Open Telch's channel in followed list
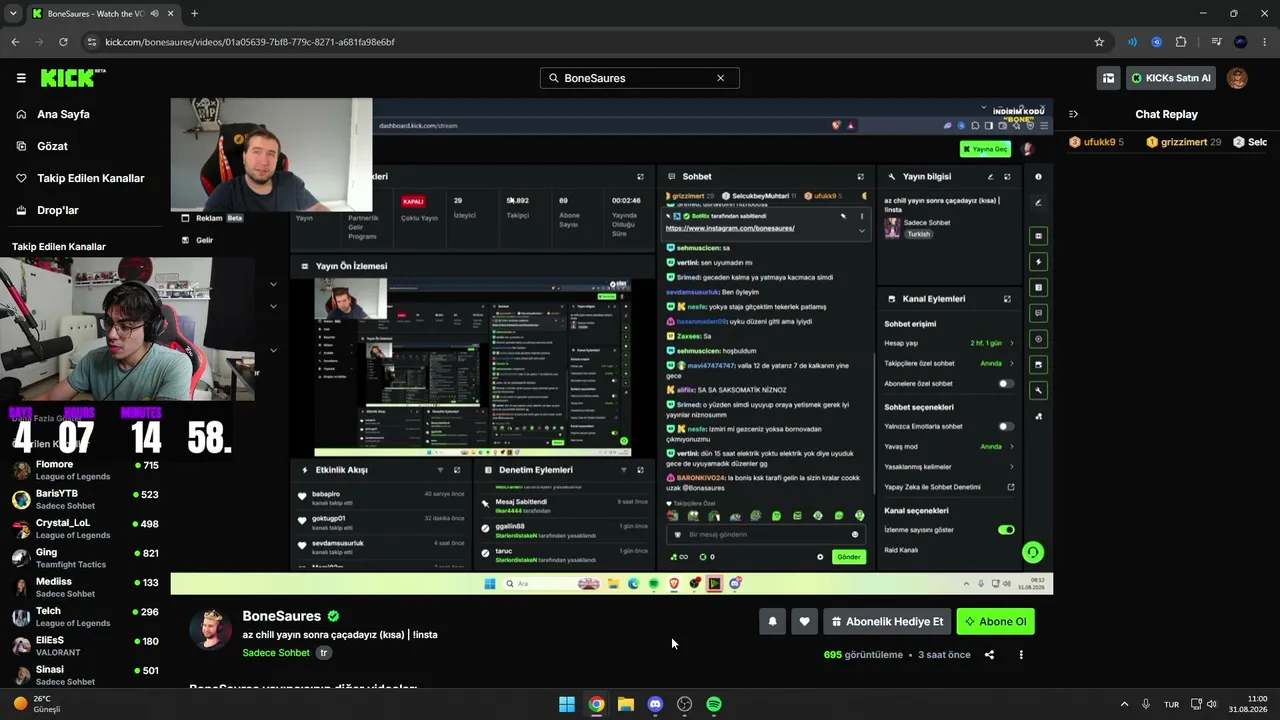This screenshot has width=1280, height=720. [85, 617]
